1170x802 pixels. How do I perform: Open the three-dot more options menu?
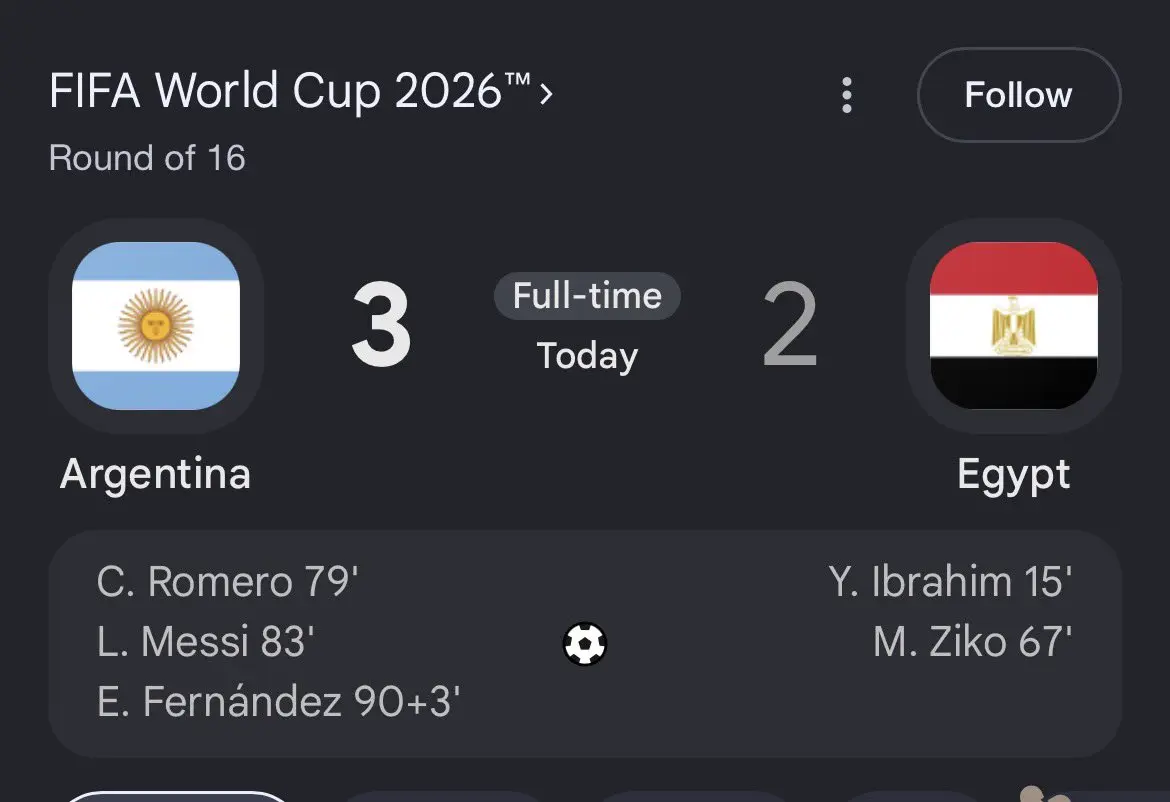pos(846,95)
